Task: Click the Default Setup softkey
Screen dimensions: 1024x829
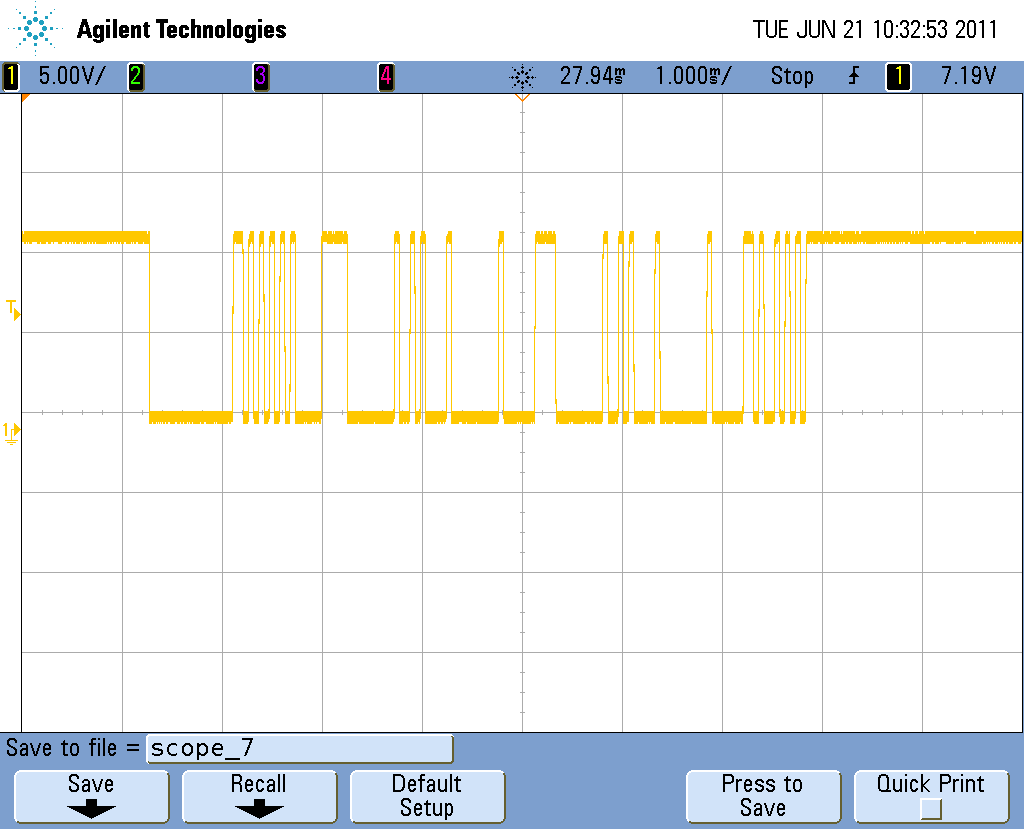Action: (427, 796)
